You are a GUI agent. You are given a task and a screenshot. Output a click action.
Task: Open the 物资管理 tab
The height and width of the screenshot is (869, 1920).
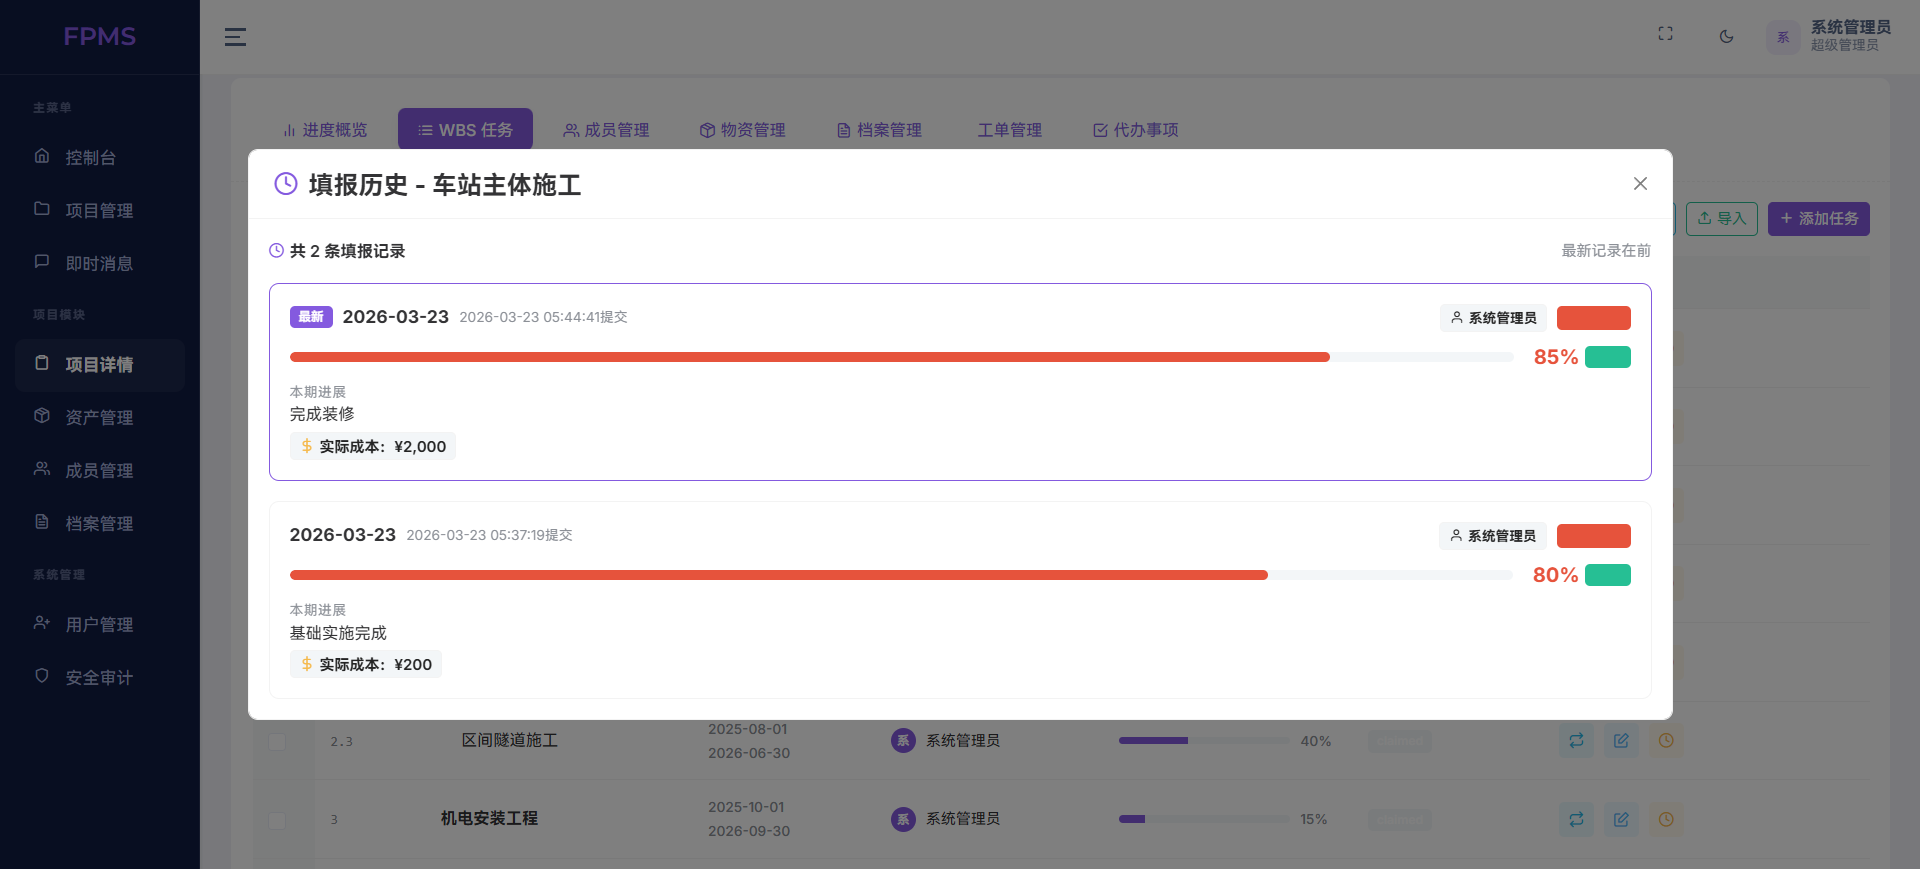pyautogui.click(x=742, y=130)
